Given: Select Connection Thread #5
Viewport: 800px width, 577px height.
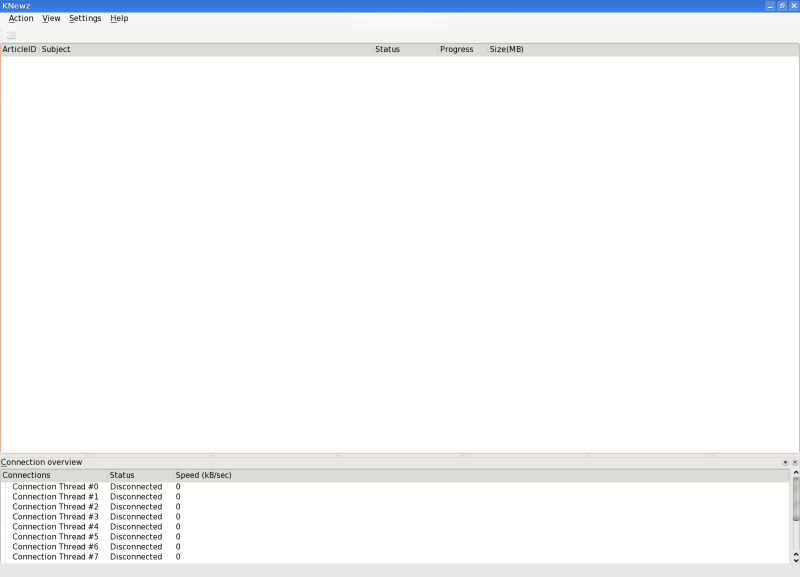Looking at the screenshot, I should 55,537.
